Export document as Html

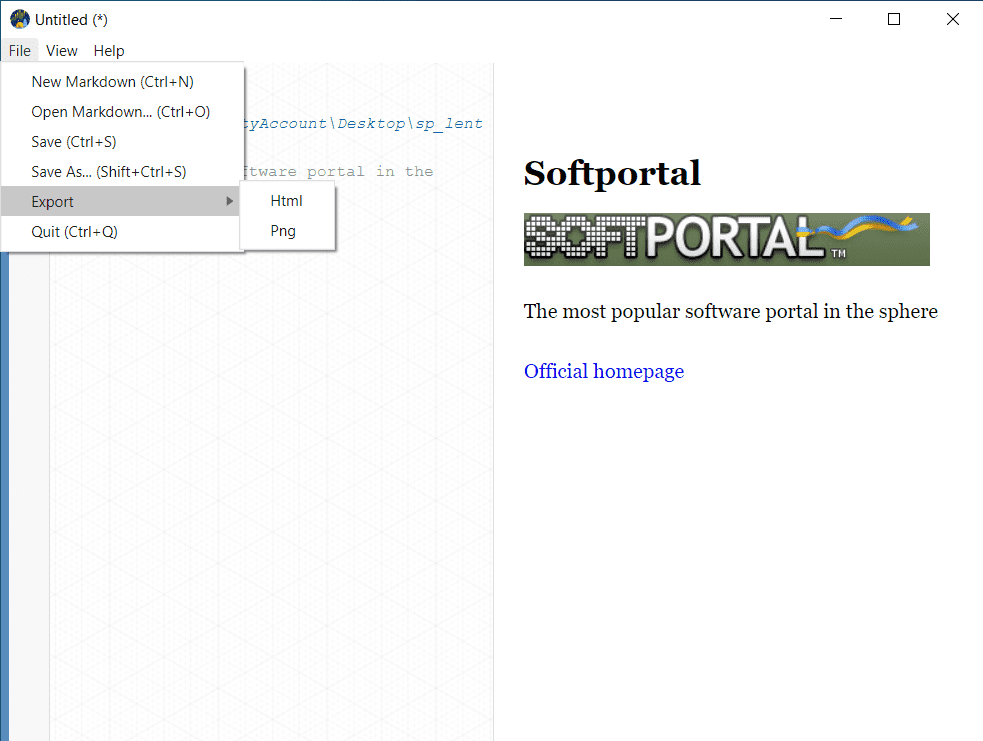(x=287, y=201)
